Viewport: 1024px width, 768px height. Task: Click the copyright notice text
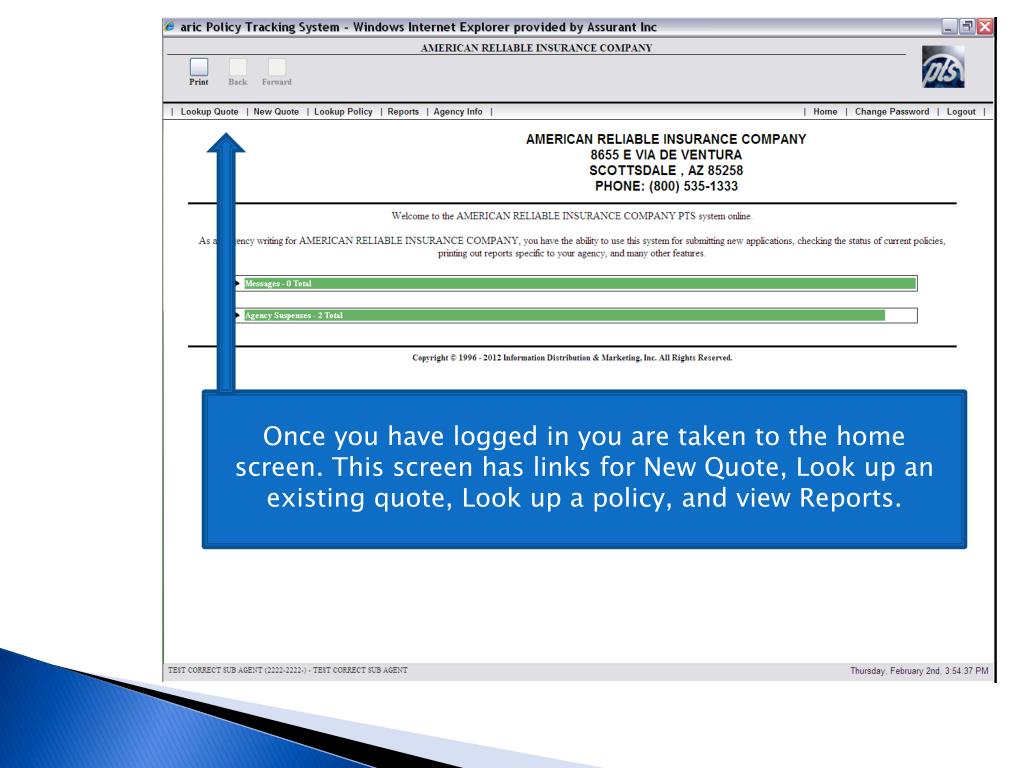point(572,358)
